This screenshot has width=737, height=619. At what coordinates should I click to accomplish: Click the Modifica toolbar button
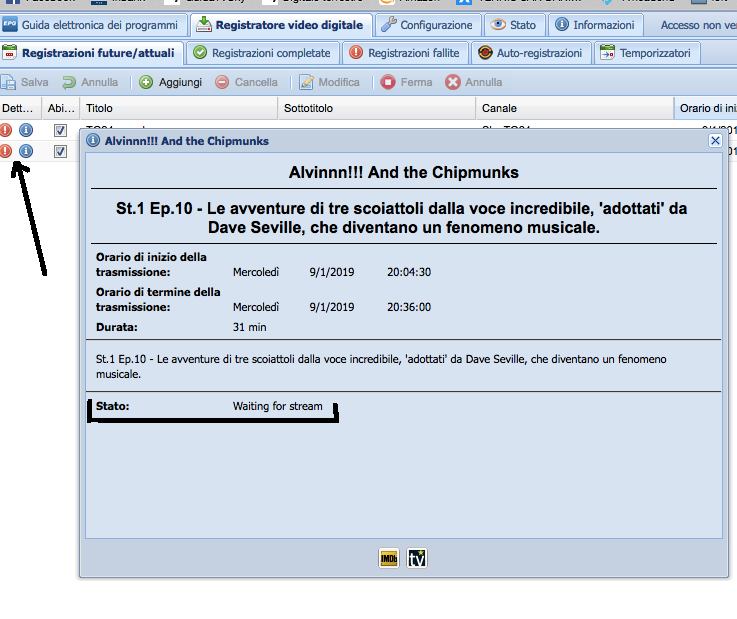(329, 82)
